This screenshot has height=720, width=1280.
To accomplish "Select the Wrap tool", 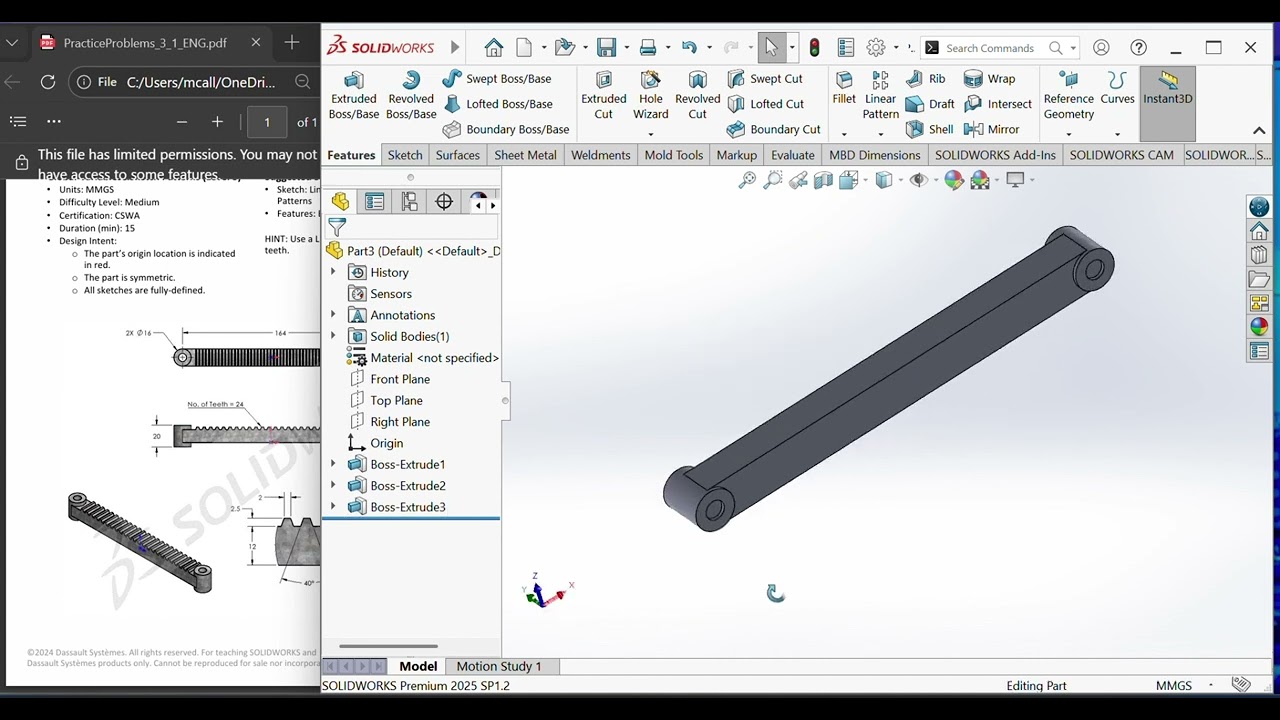I will pyautogui.click(x=989, y=79).
